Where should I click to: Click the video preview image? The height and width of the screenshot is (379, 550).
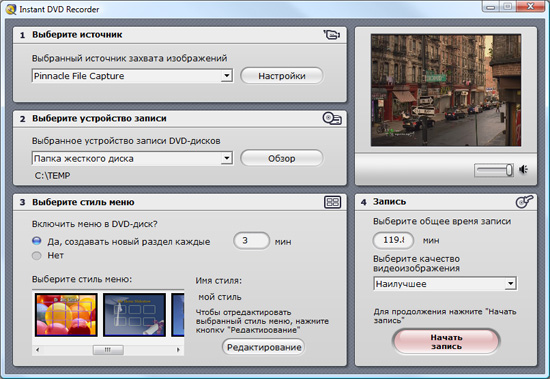tap(446, 90)
